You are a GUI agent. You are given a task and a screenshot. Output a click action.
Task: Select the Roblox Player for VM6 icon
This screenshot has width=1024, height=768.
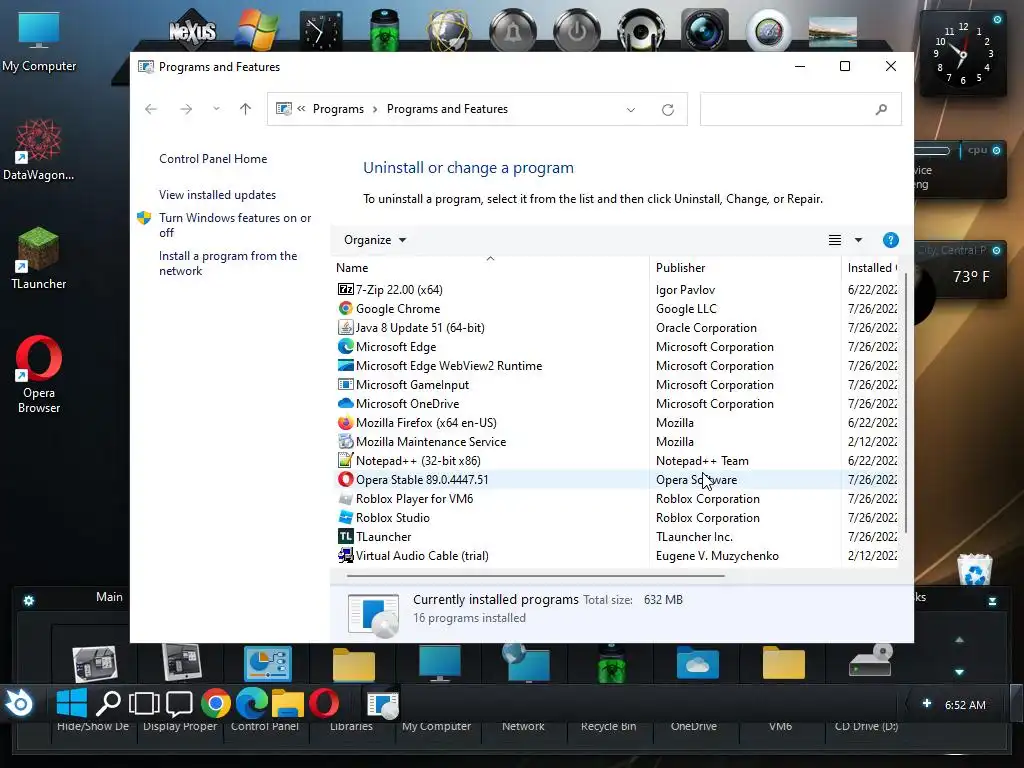pos(345,498)
